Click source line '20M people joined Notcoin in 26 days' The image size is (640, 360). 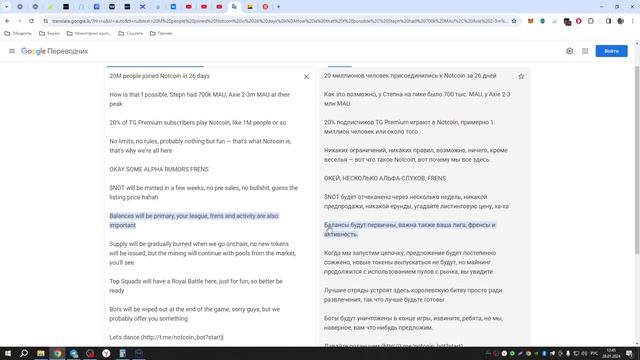click(x=159, y=76)
